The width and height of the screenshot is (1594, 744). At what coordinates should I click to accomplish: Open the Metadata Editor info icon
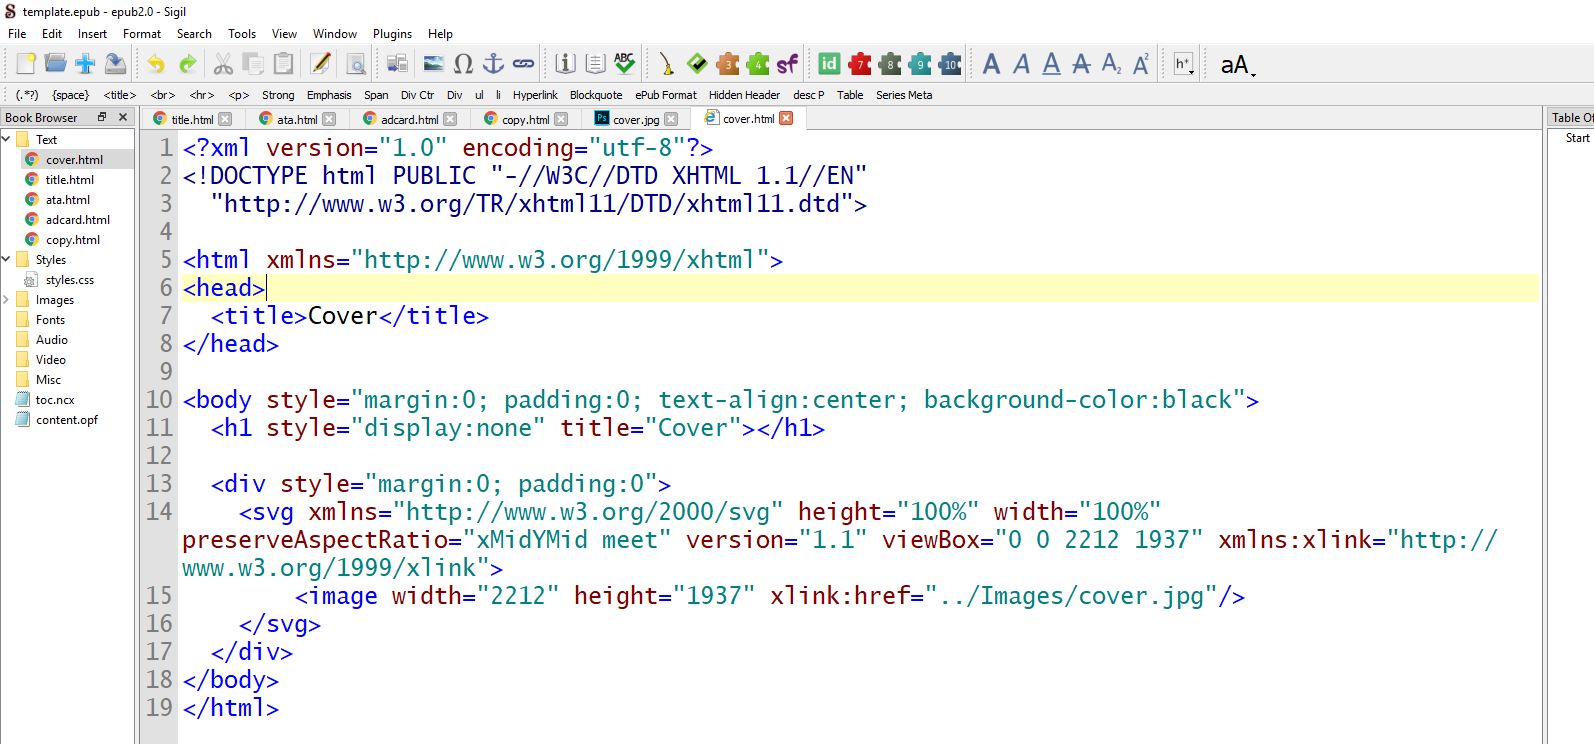click(x=565, y=64)
